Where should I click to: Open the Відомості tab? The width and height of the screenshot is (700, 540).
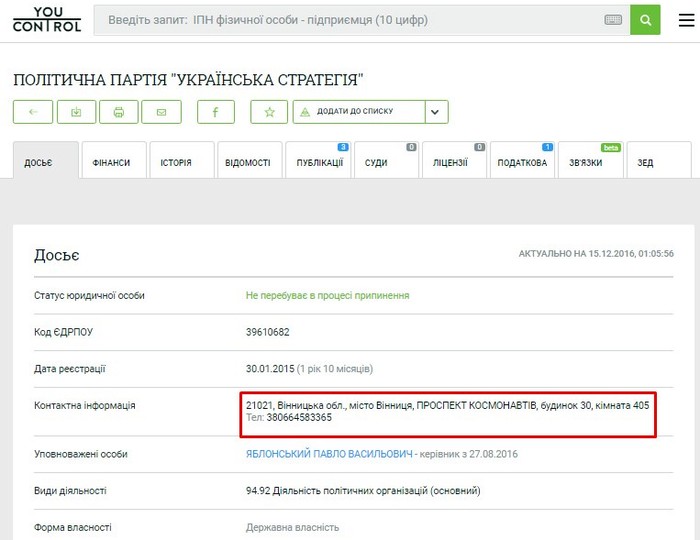[250, 160]
